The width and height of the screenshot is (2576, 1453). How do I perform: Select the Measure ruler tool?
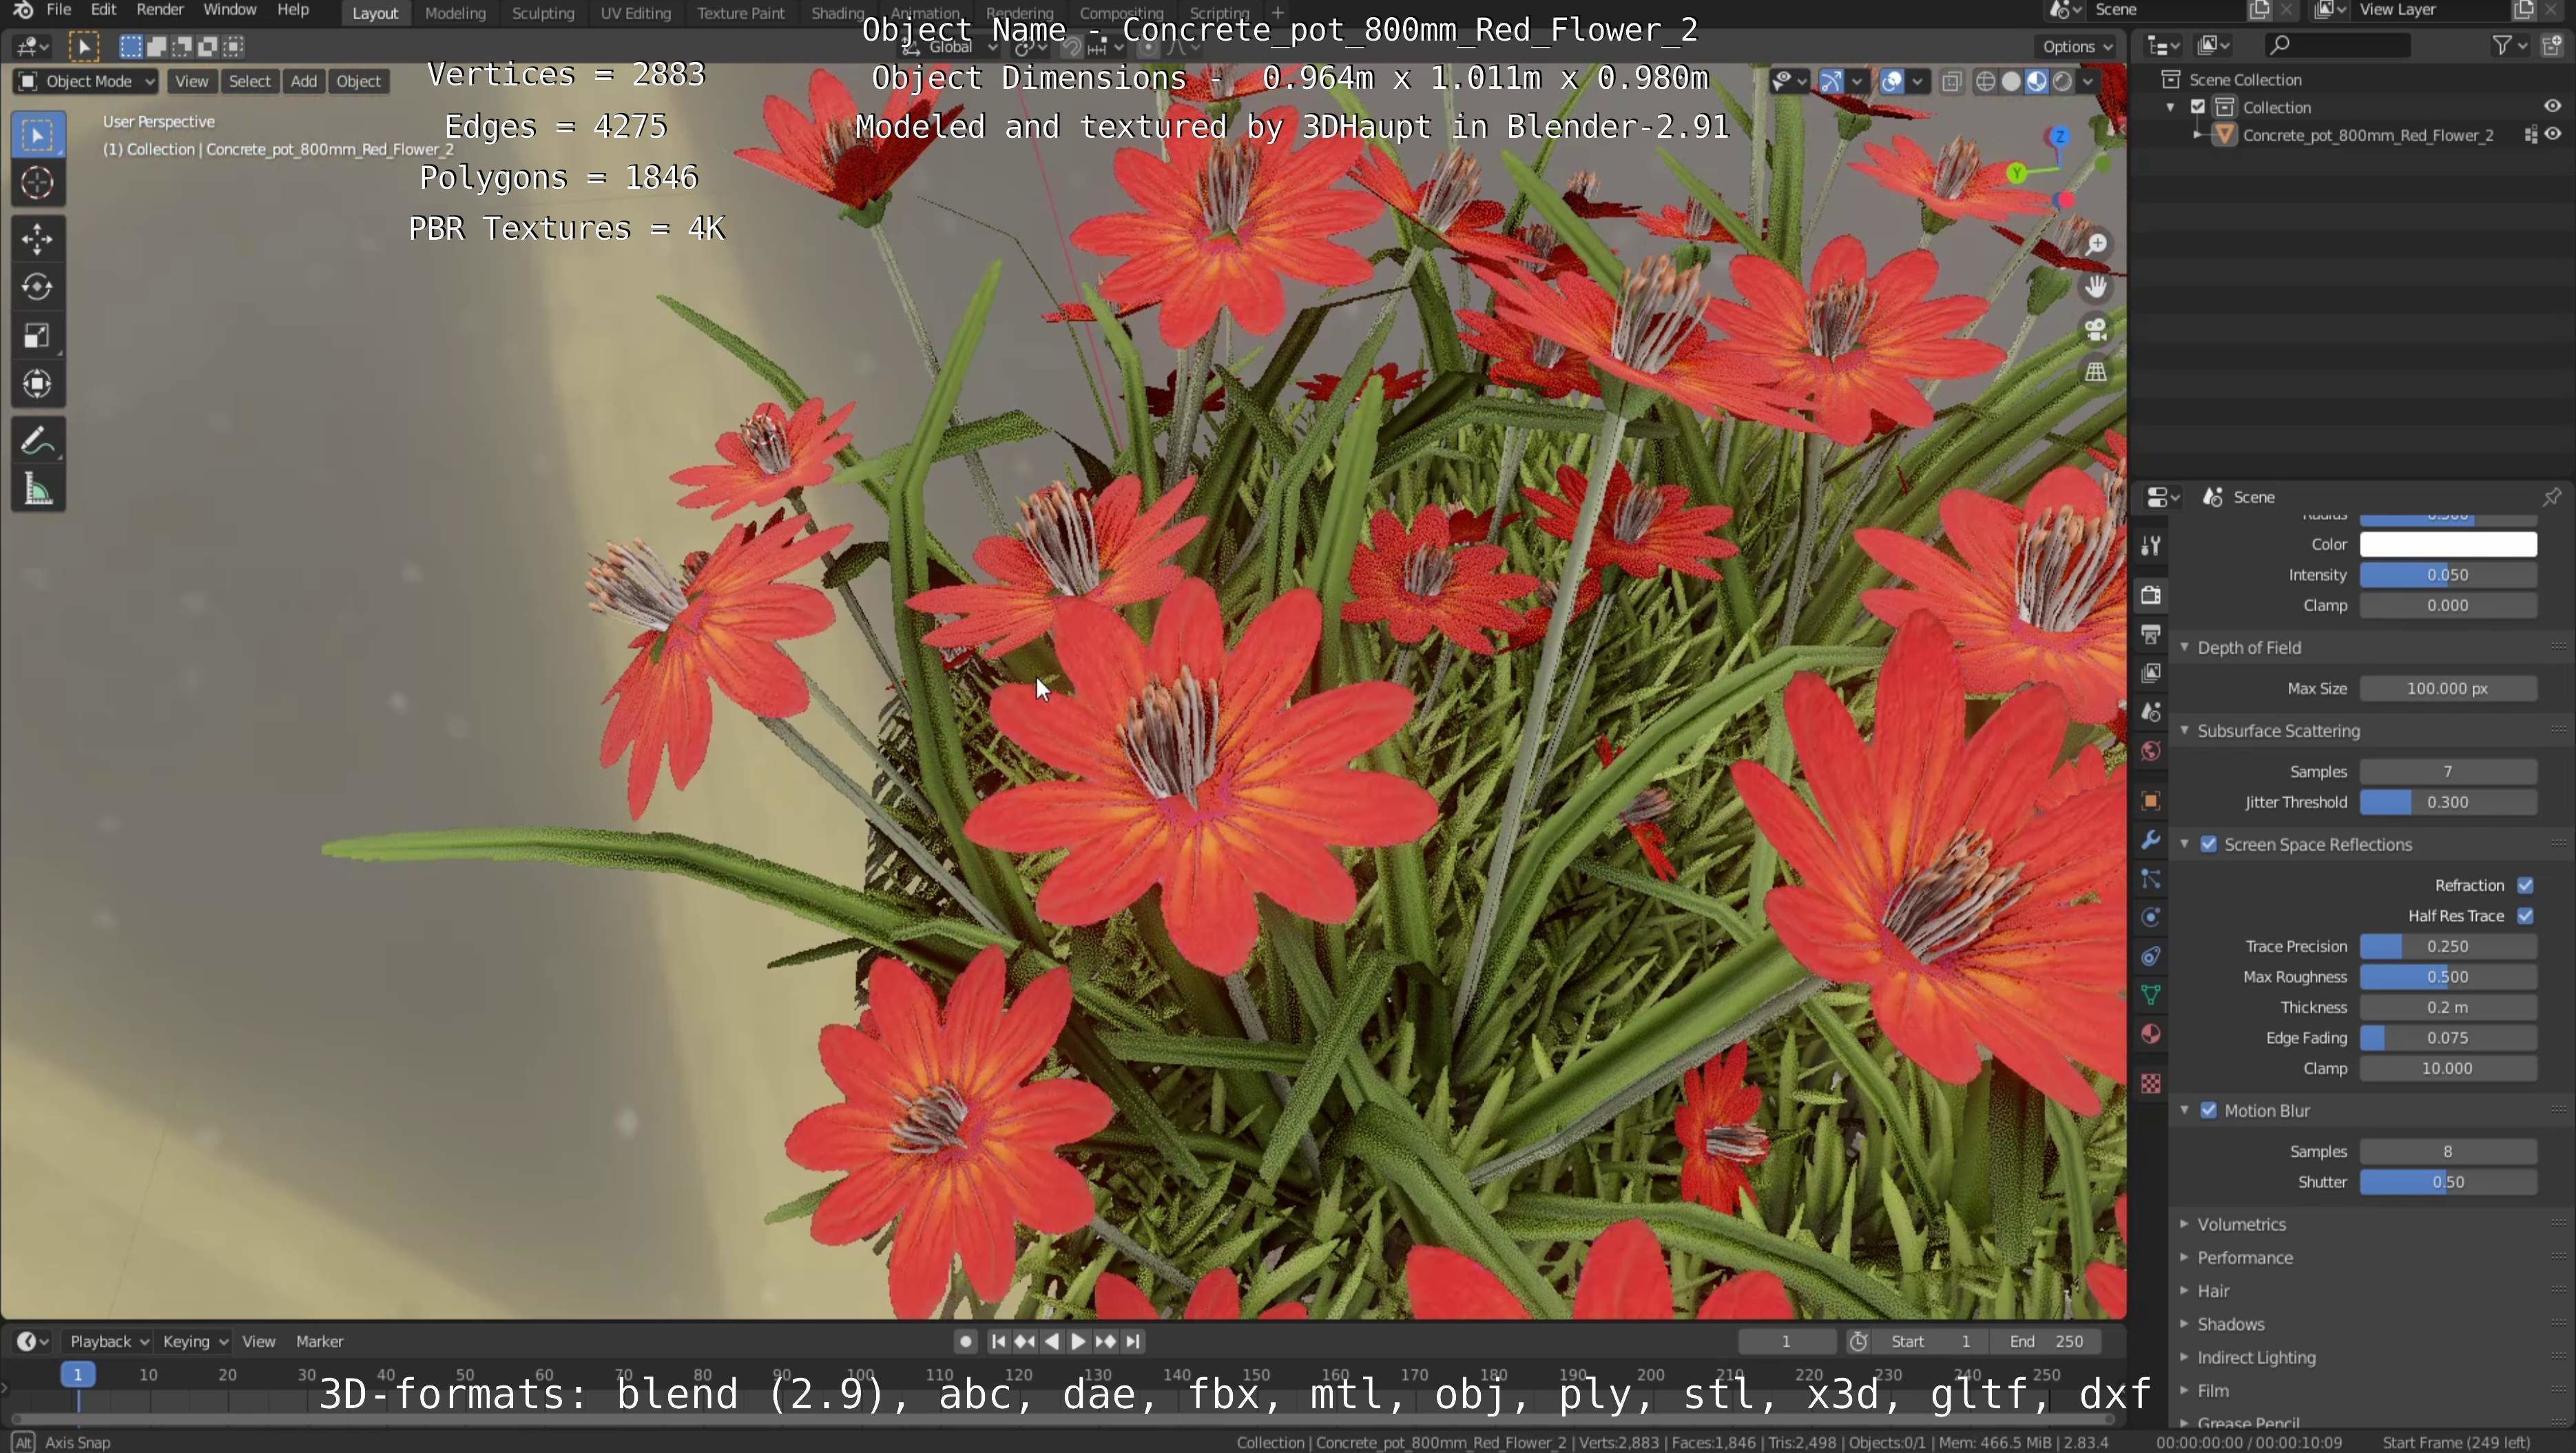(x=37, y=489)
